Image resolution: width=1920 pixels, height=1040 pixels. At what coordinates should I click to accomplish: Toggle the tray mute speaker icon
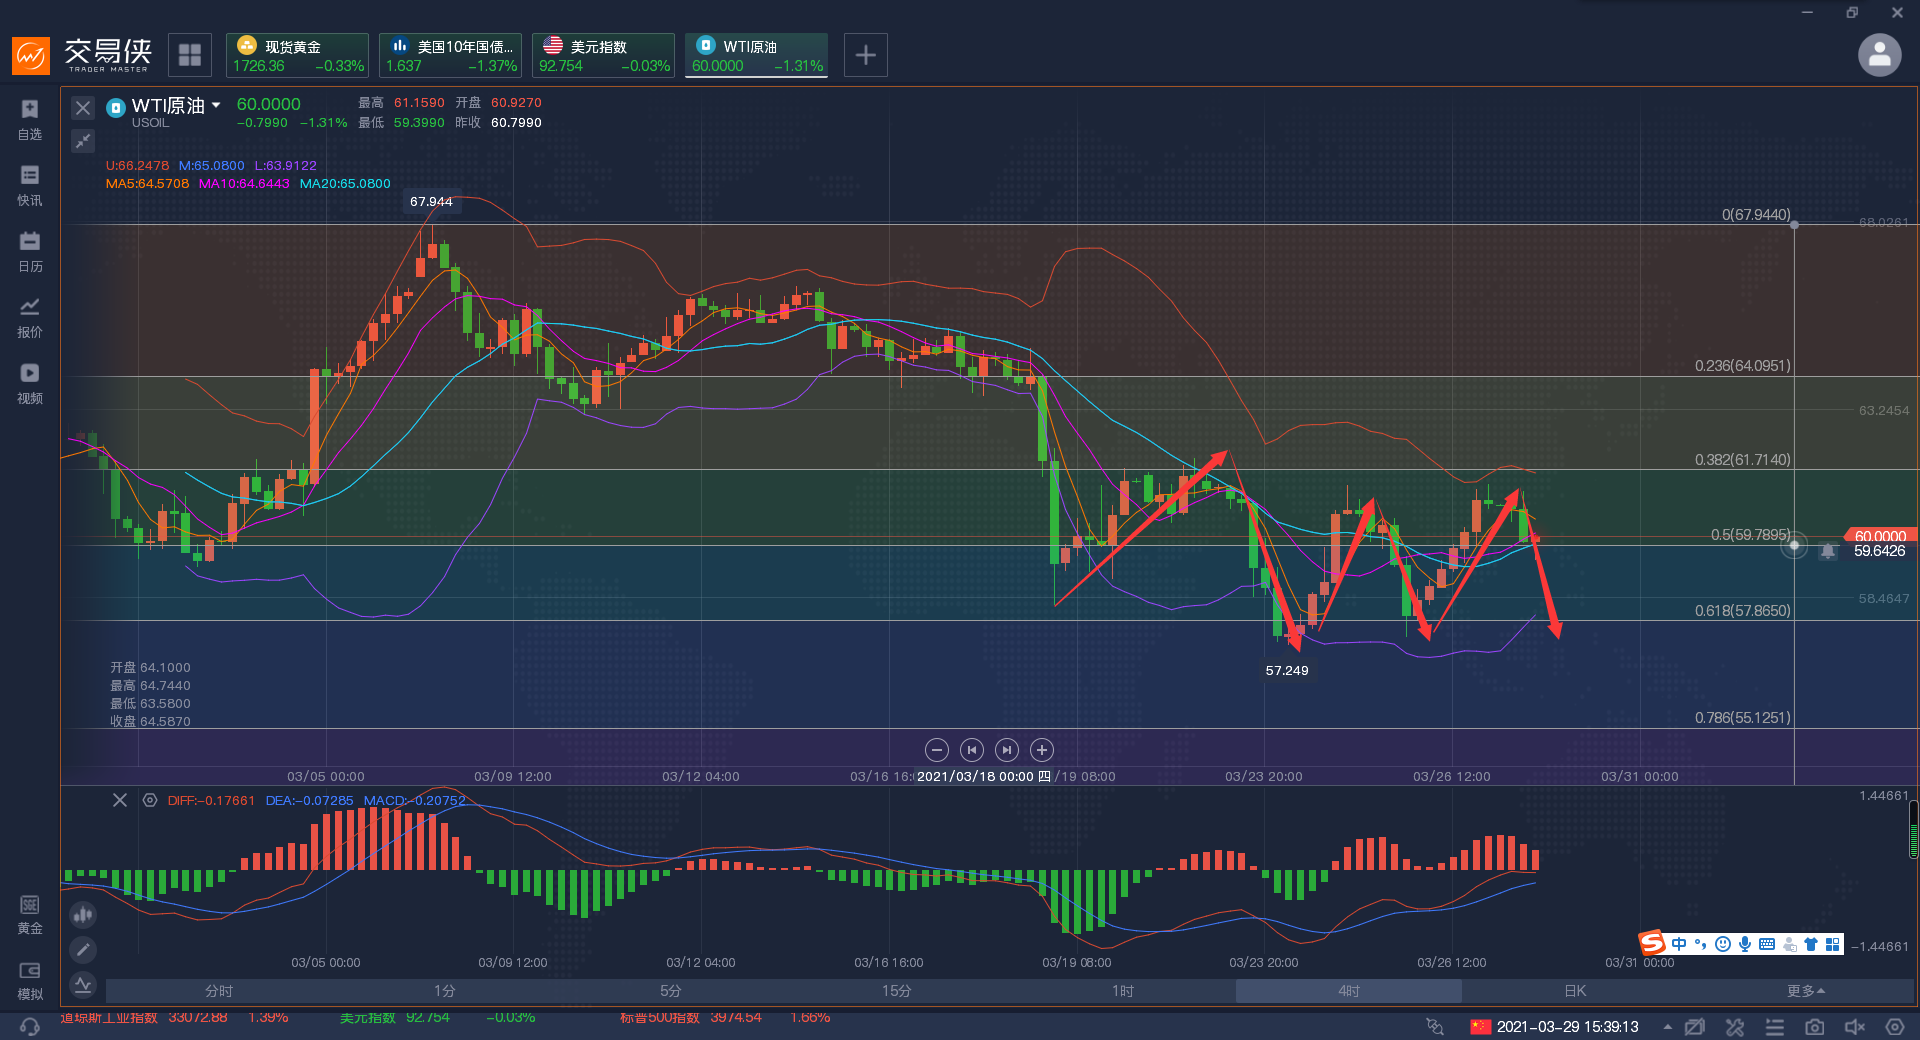point(1855,1027)
